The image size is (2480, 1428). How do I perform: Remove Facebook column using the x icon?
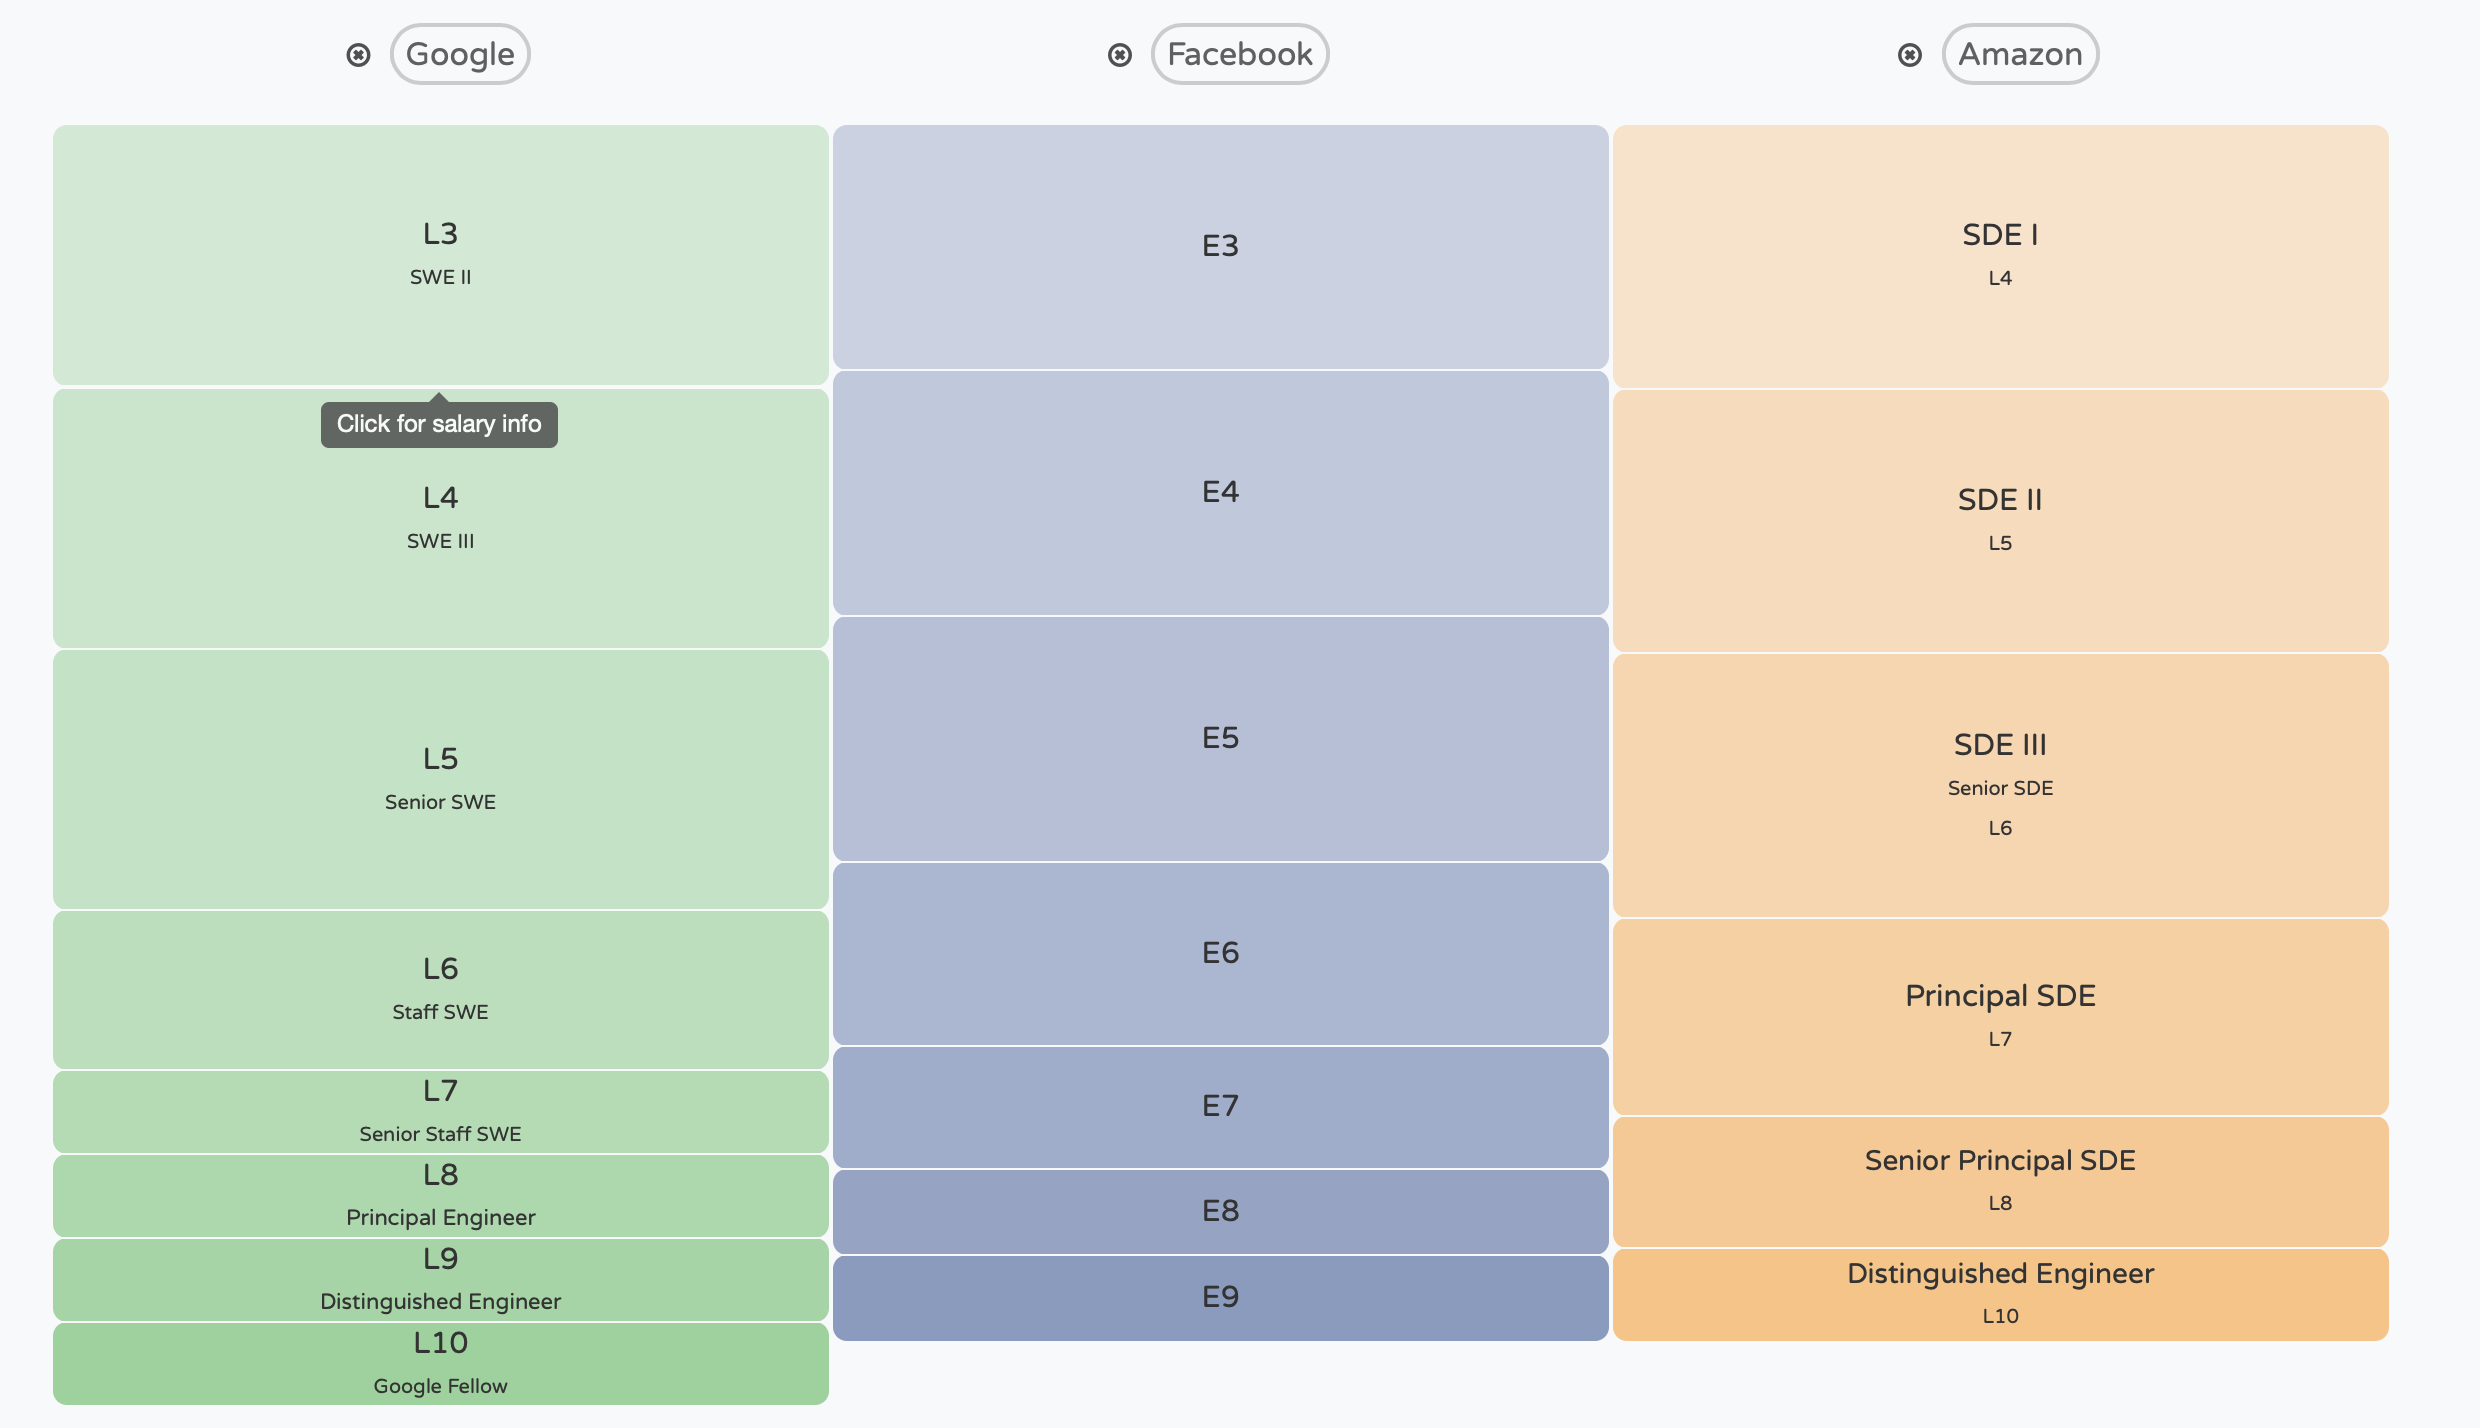pos(1120,55)
